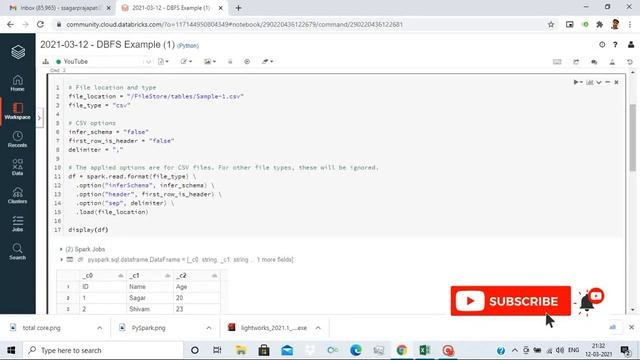Expand the workspace side panel arrow
640x360 pixels.
pyautogui.click(x=39, y=118)
